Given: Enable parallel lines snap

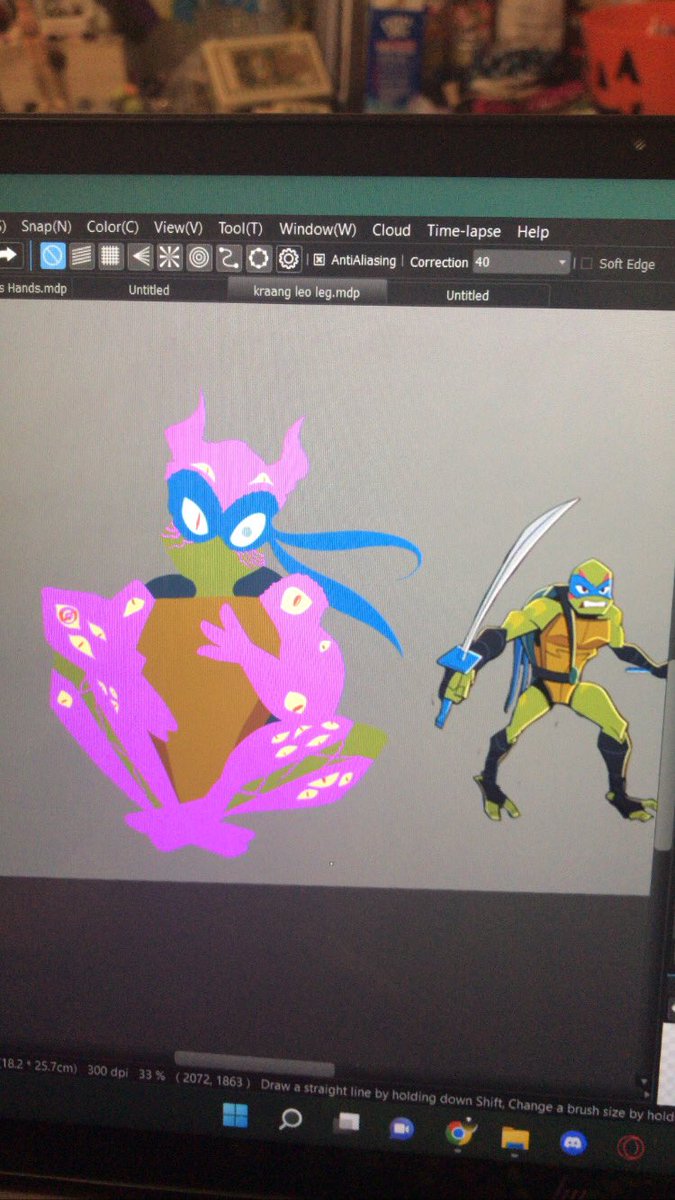Looking at the screenshot, I should coord(81,257).
